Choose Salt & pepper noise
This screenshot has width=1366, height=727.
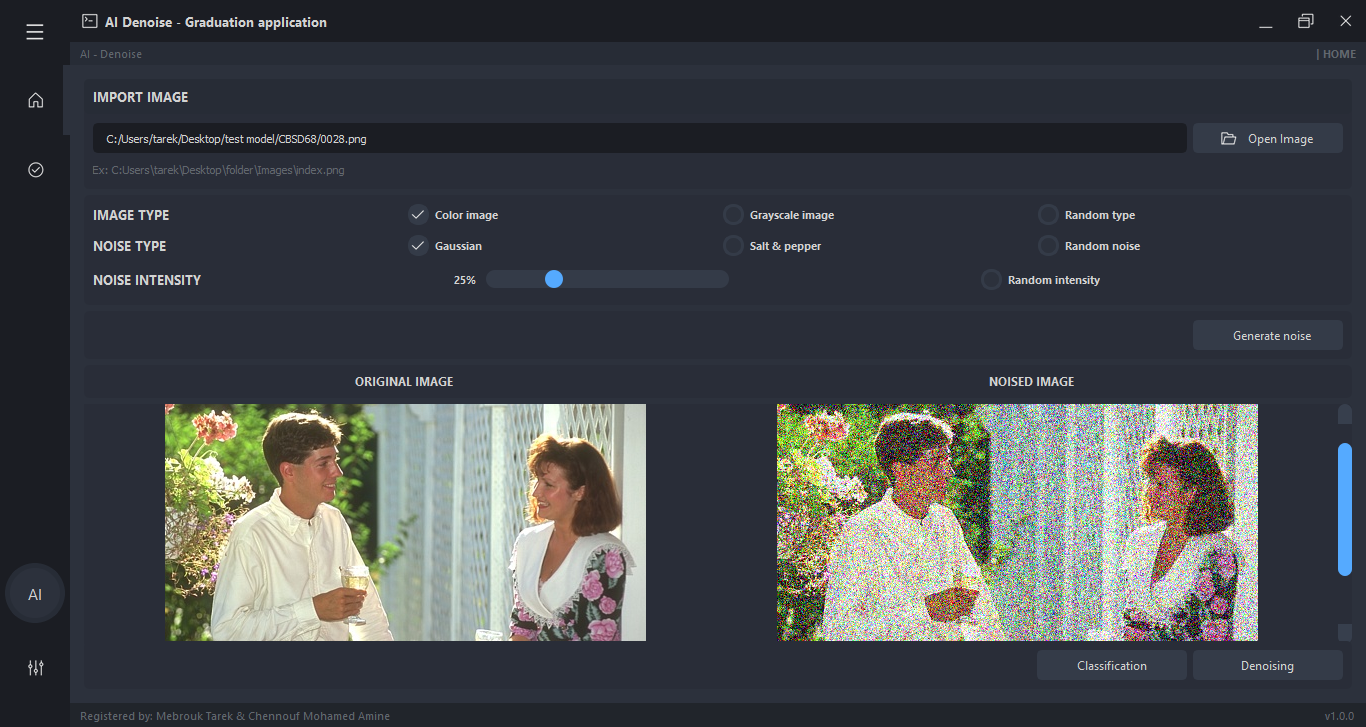734,246
